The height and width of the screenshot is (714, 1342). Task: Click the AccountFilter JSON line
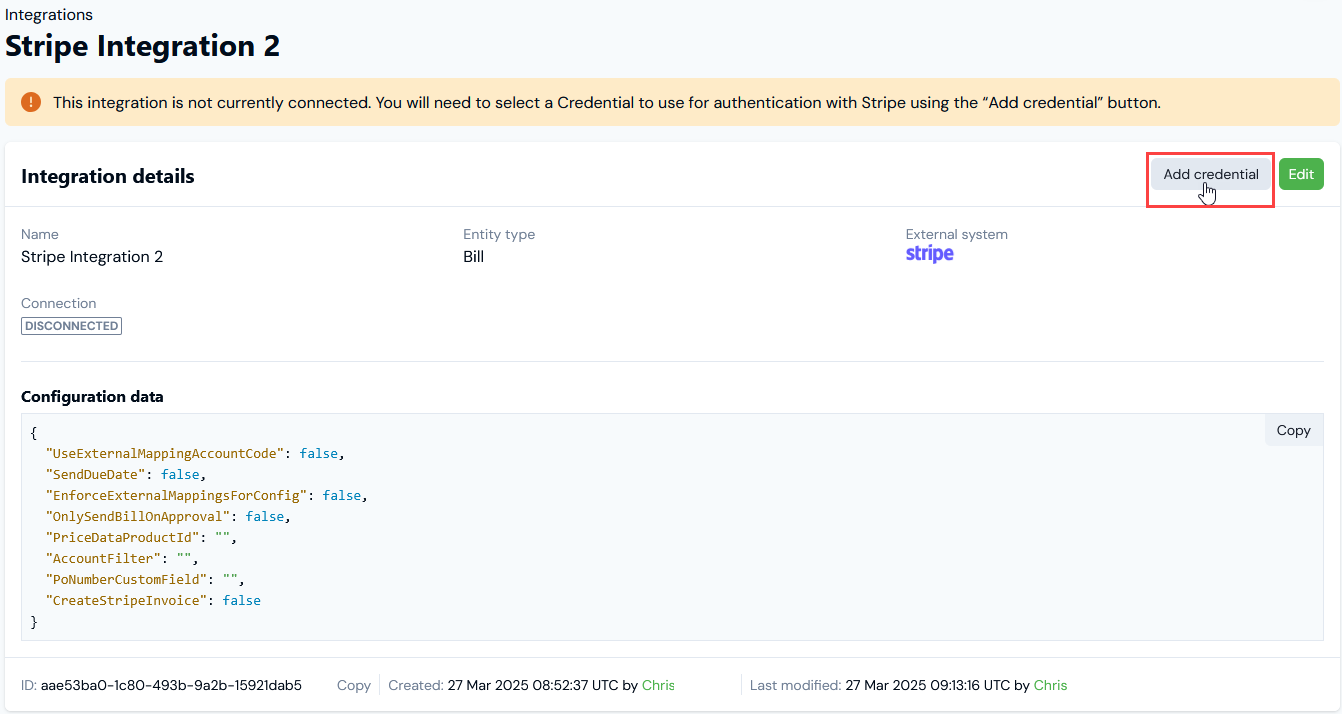pyautogui.click(x=122, y=558)
